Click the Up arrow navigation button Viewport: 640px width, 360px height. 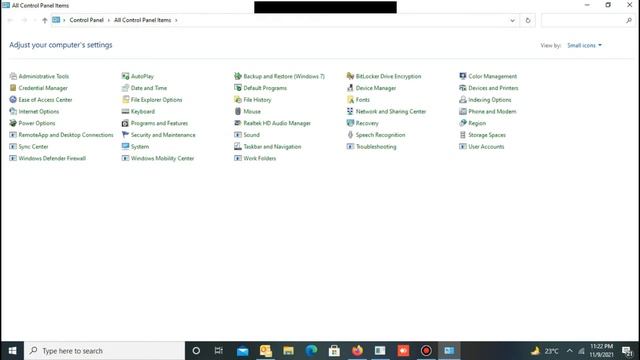(x=44, y=20)
